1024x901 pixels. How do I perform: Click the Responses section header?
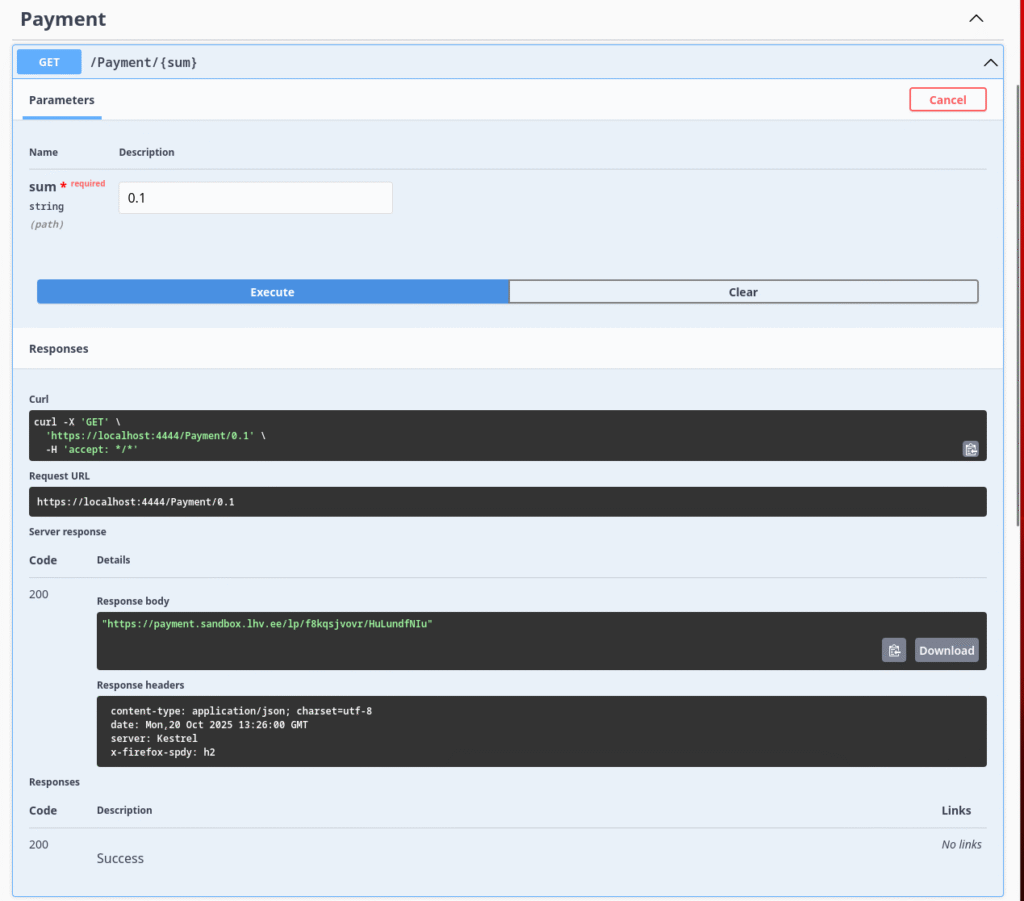(x=59, y=349)
